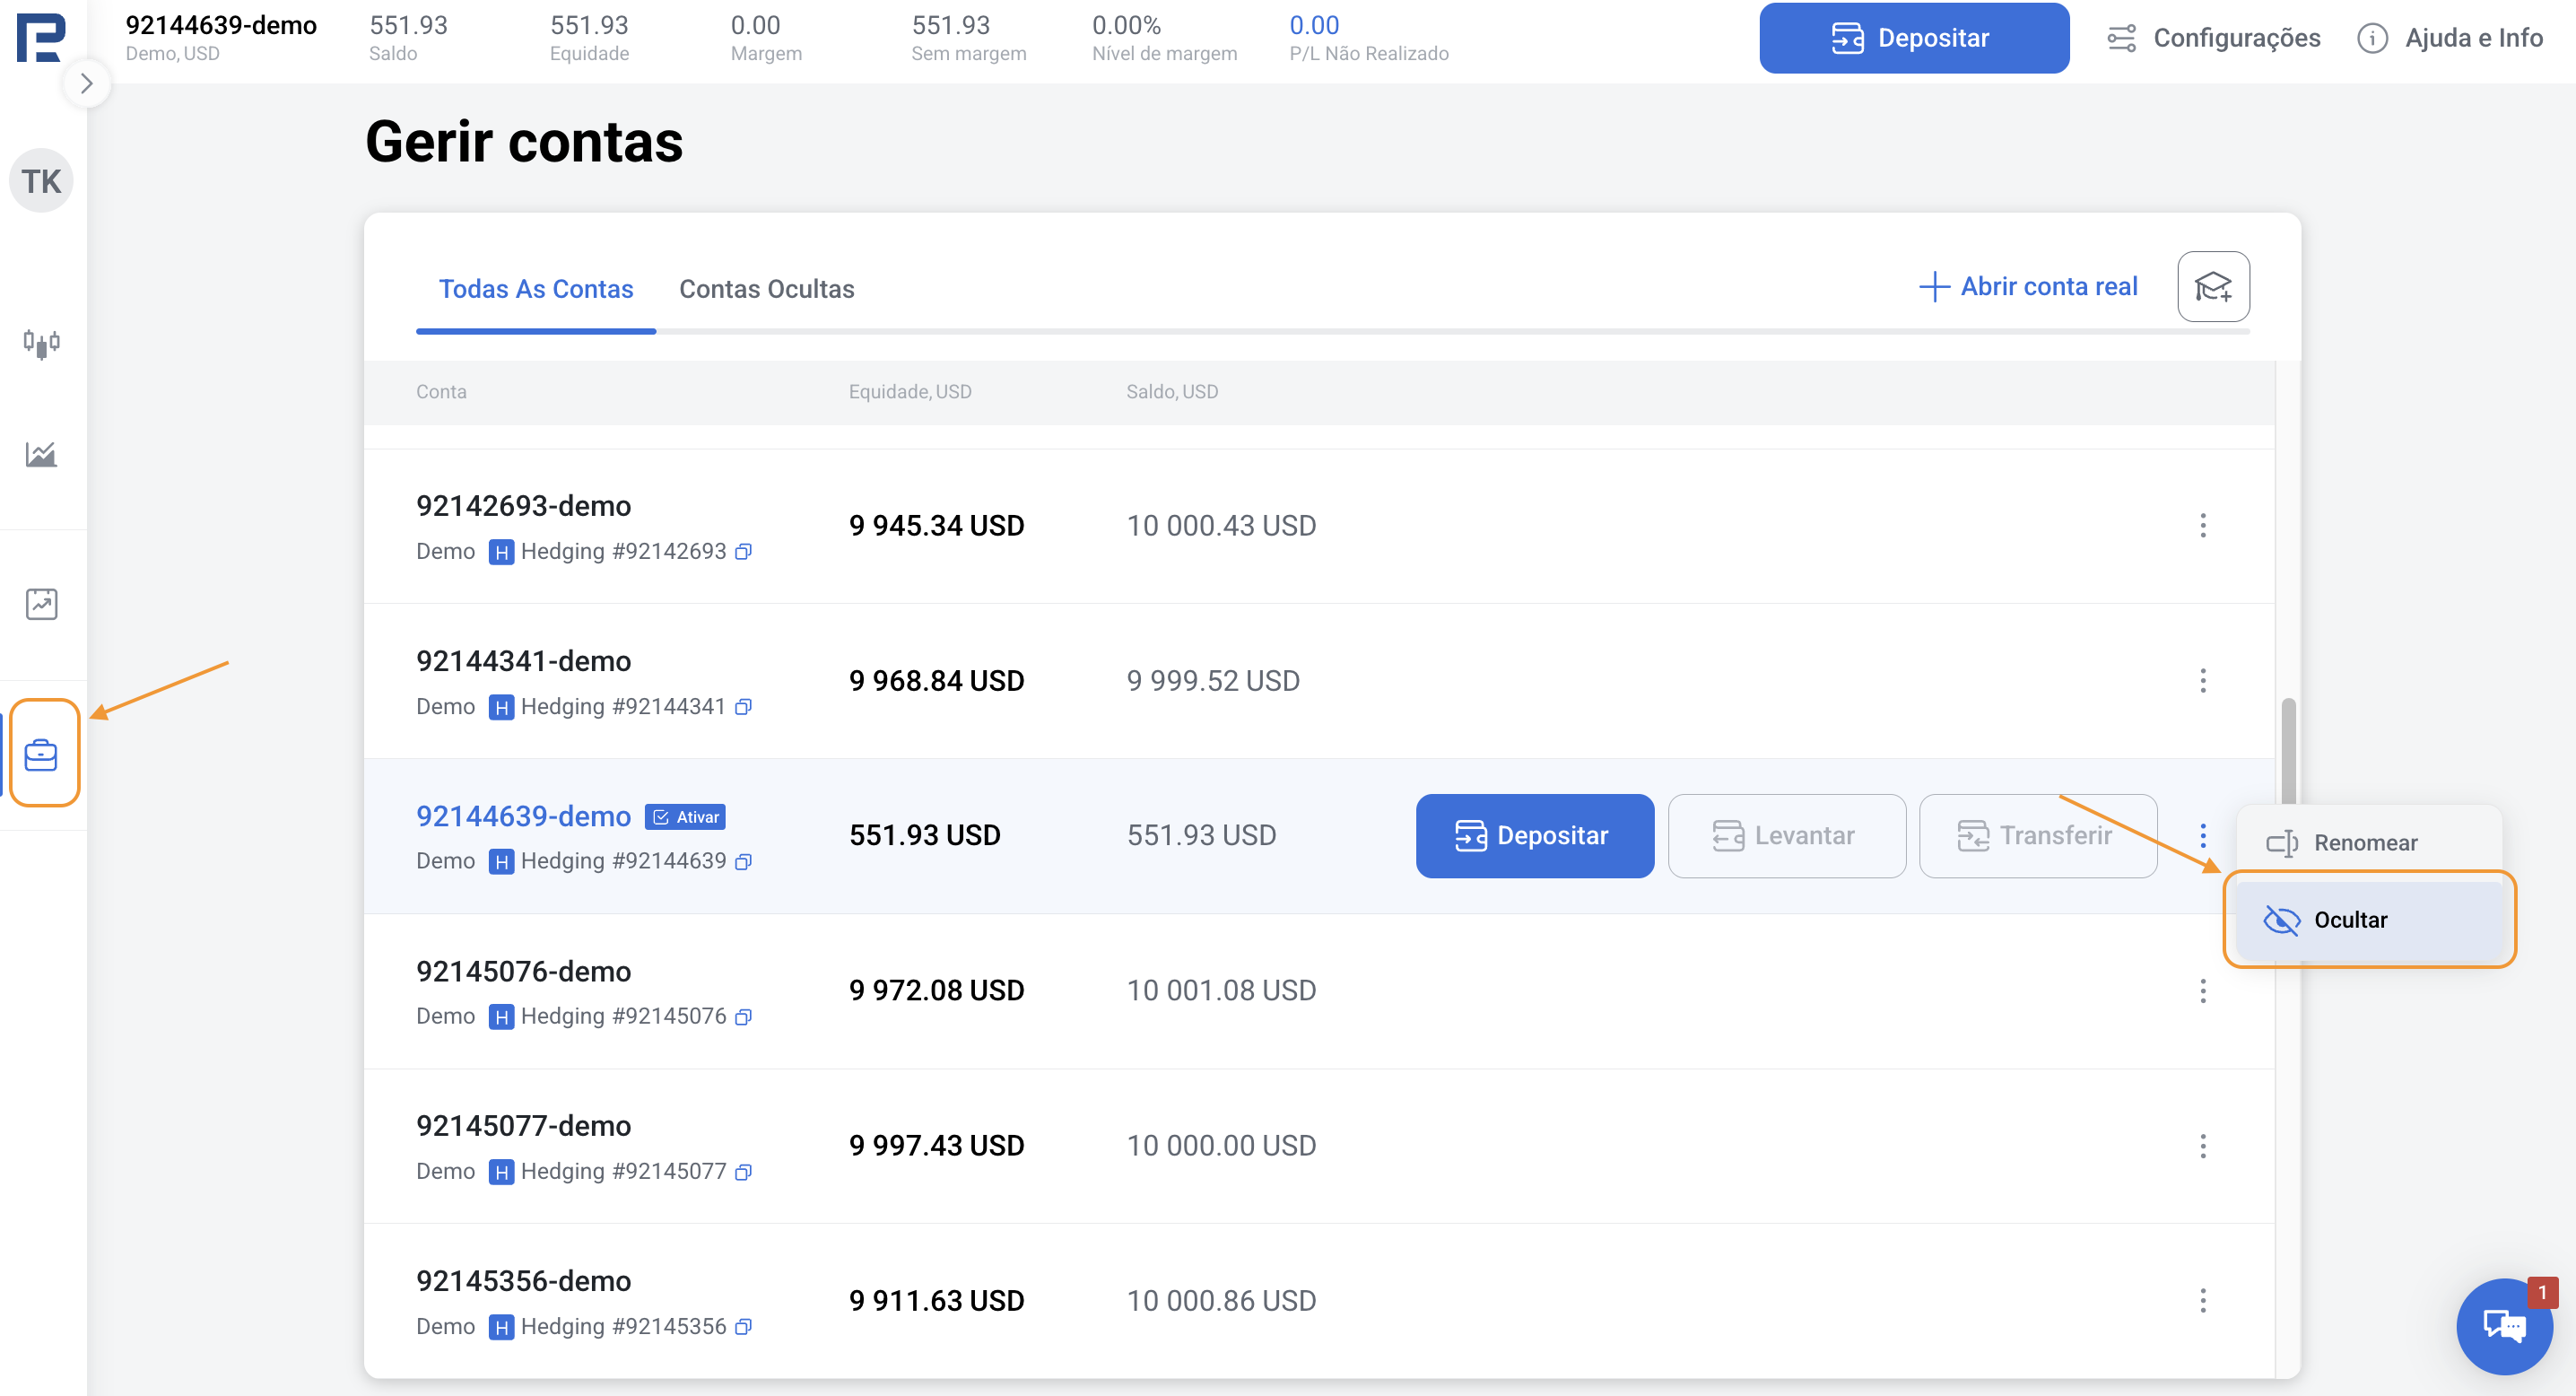Viewport: 2576px width, 1396px height.
Task: Toggle the Ativar badge on 92144639-demo
Action: [x=686, y=817]
